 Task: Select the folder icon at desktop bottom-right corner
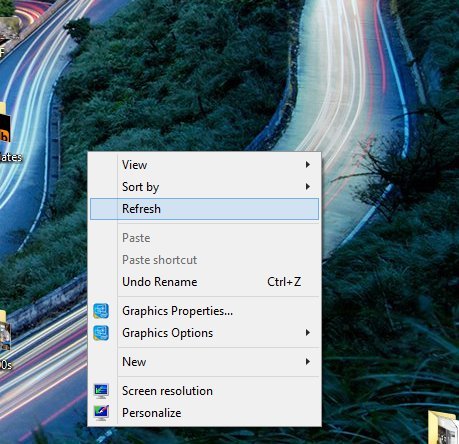point(443,427)
